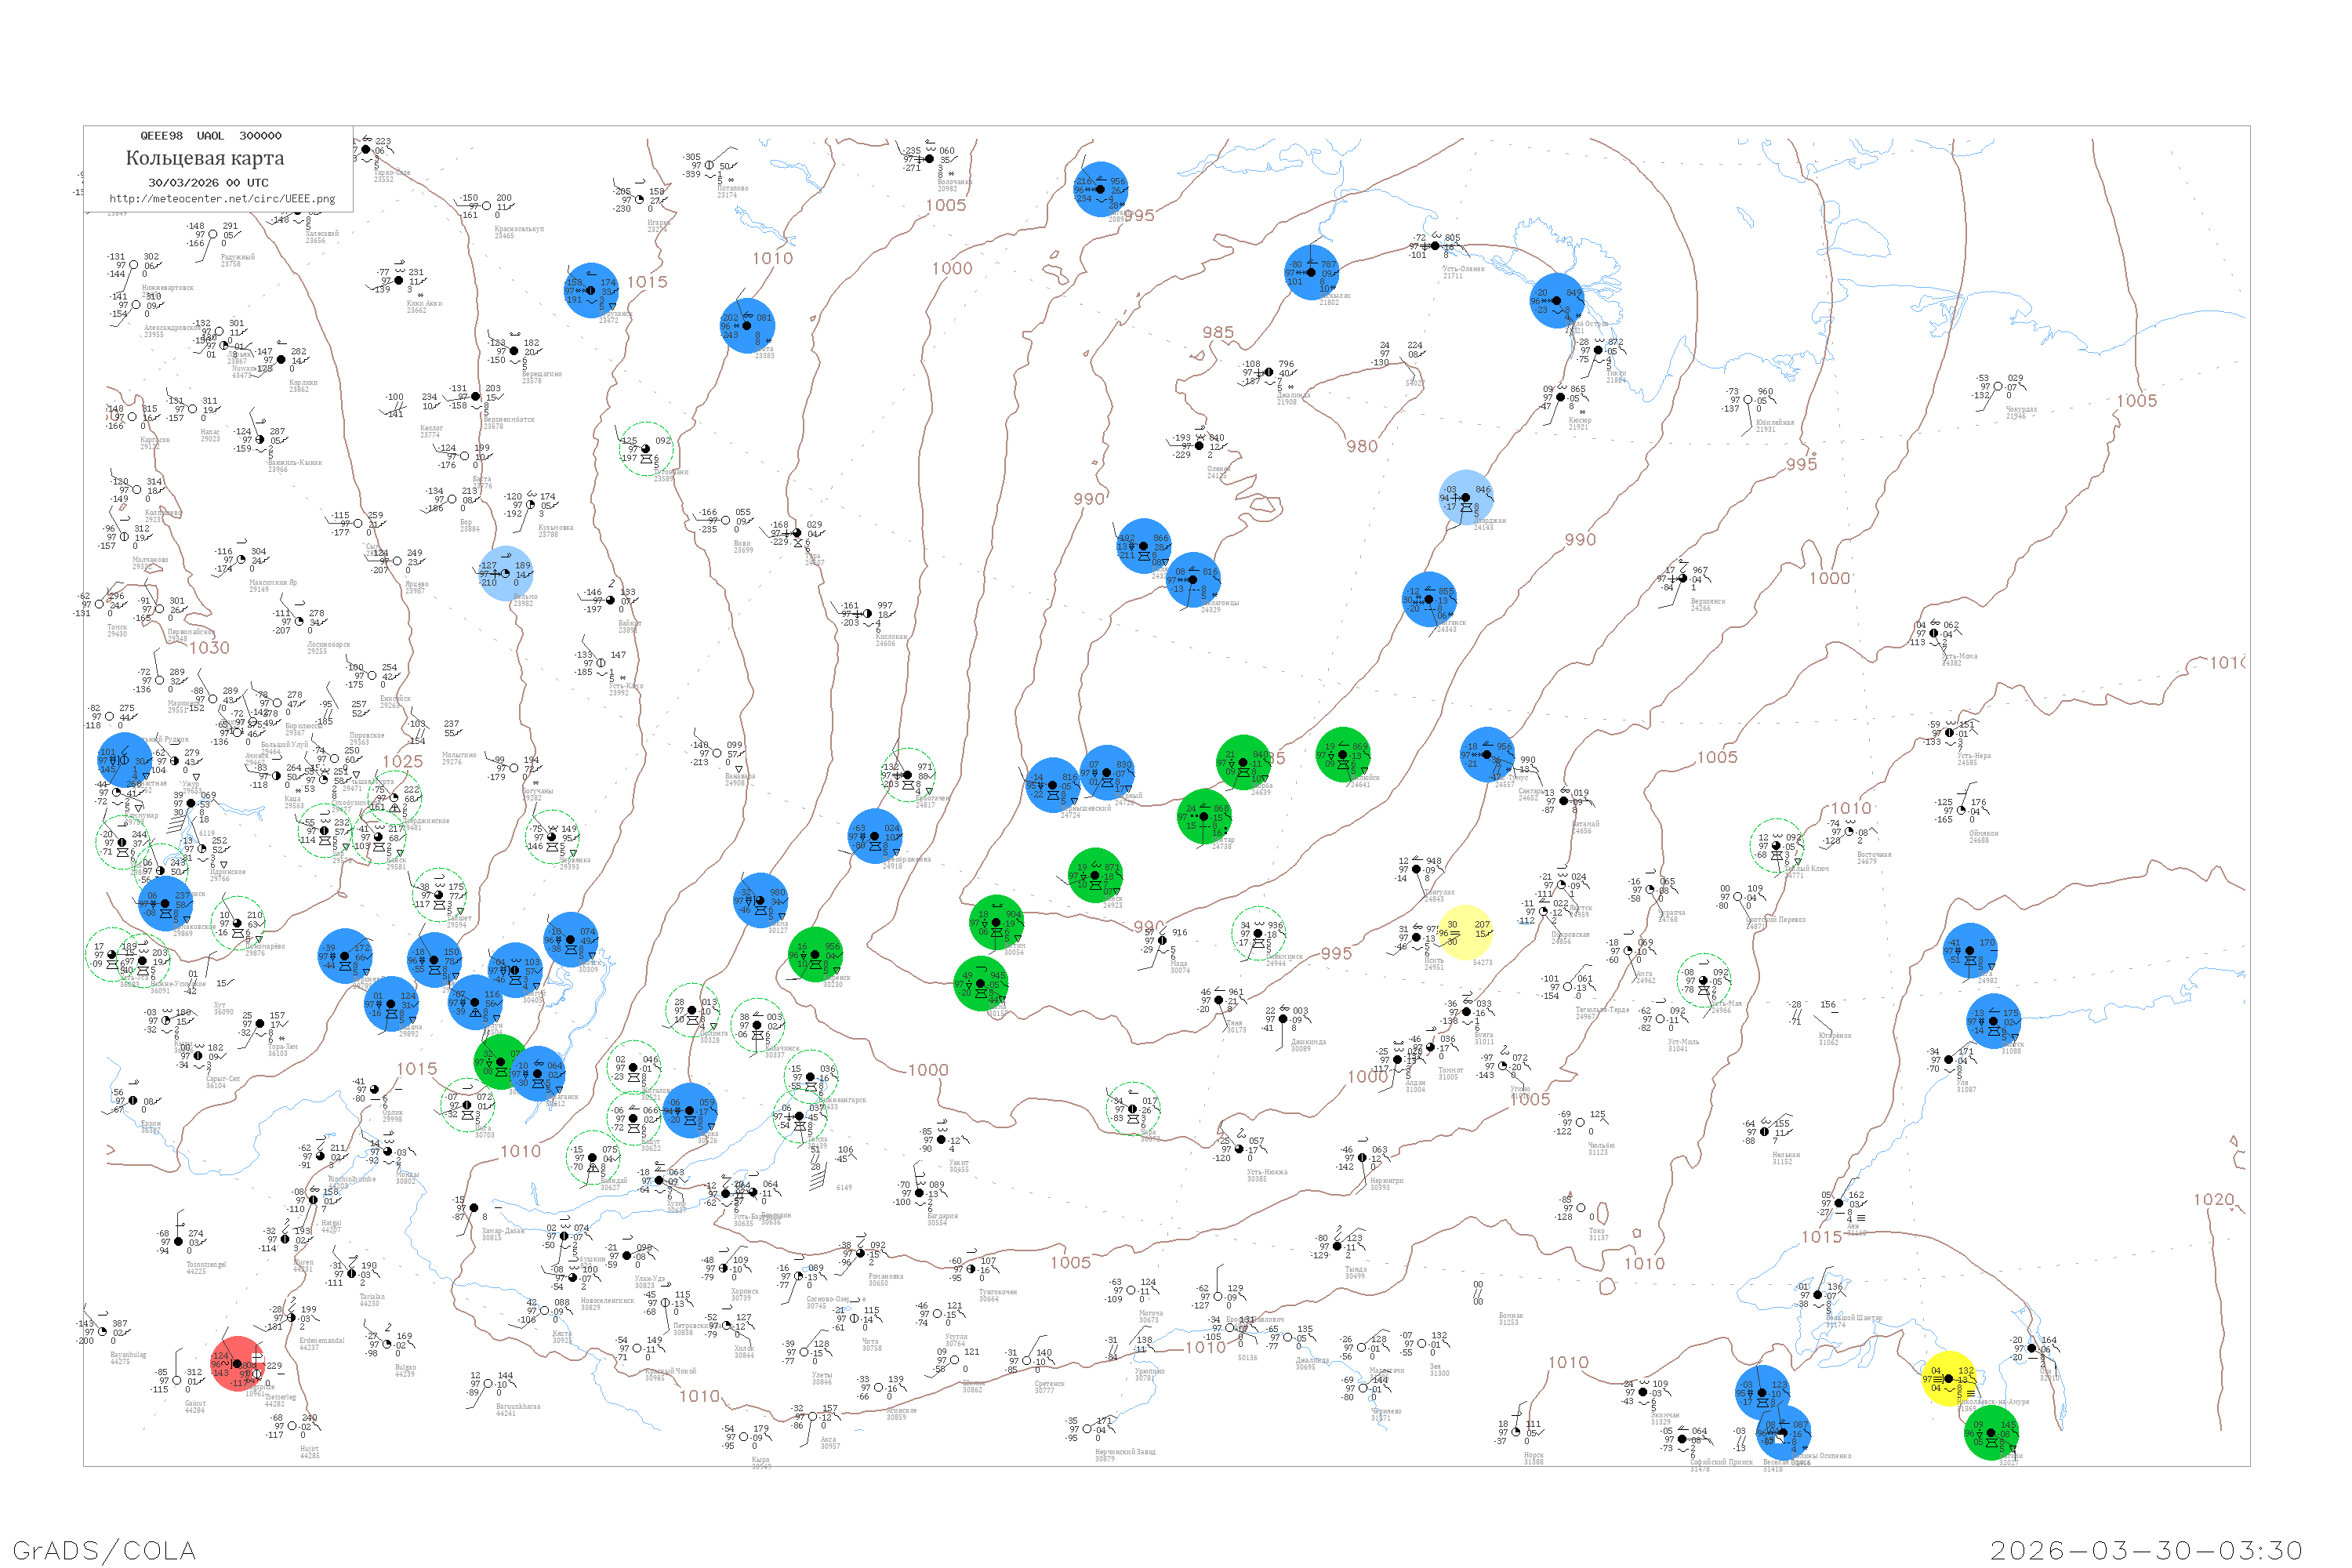Click the blue Столб Остров station circle

[1557, 300]
